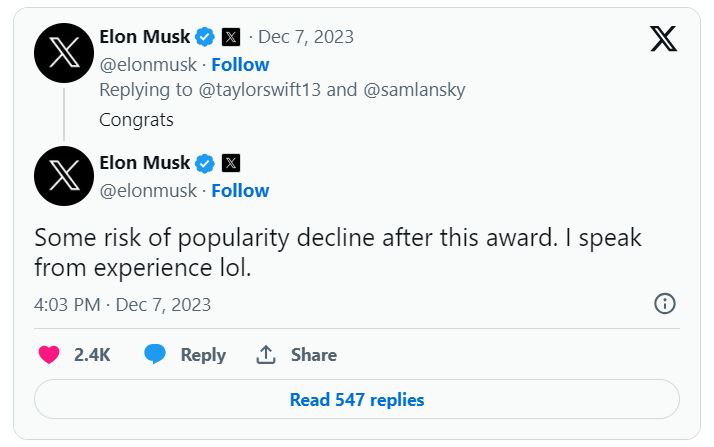Image resolution: width=714 pixels, height=447 pixels.
Task: Click blue verified badge on second tweet
Action: (205, 163)
